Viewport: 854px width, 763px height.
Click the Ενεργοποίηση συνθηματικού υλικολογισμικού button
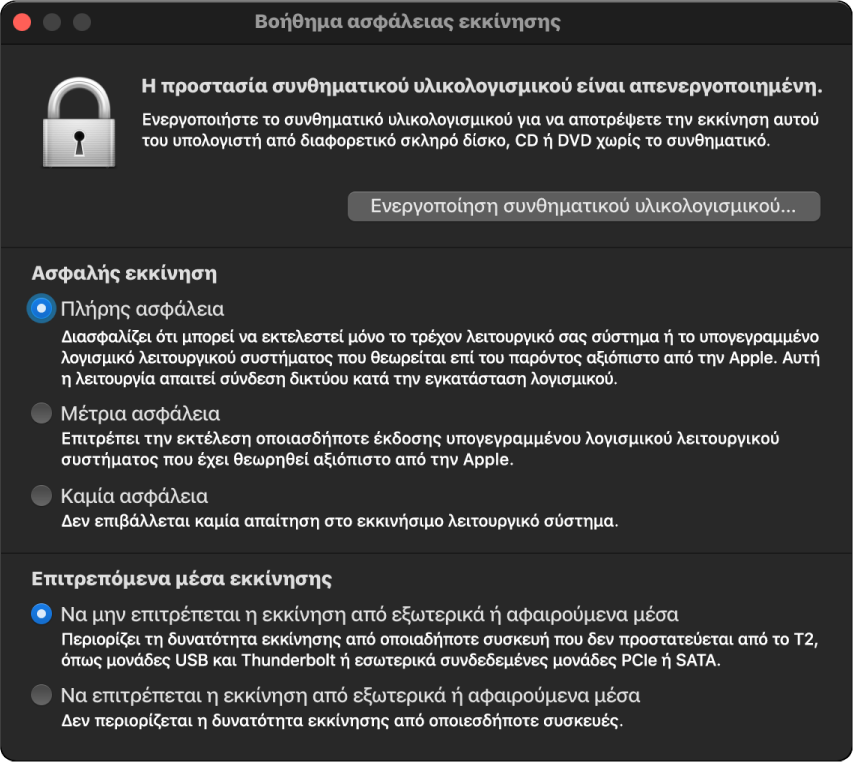tap(583, 207)
